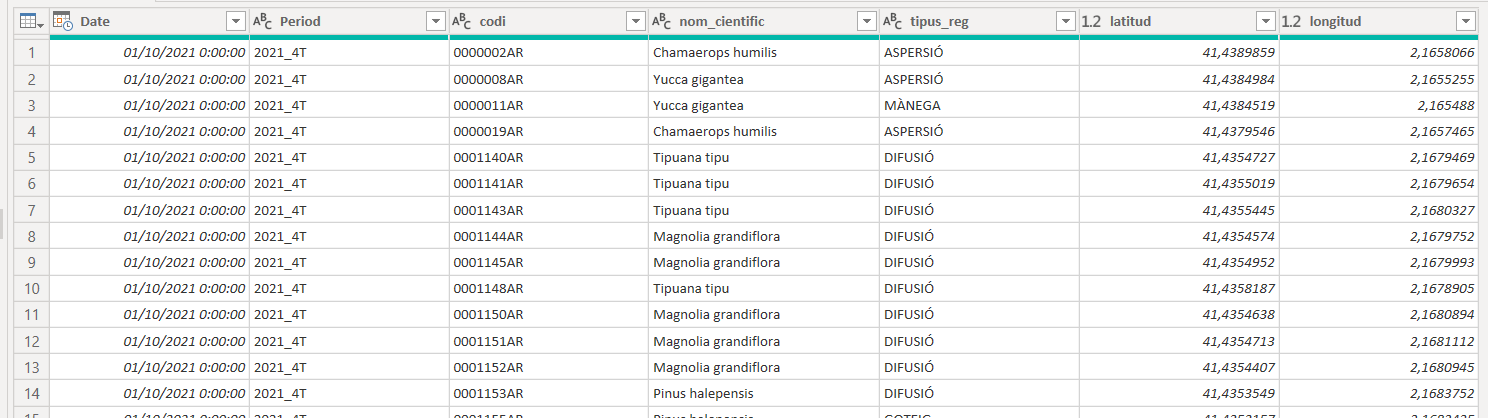The width and height of the screenshot is (1488, 418).
Task: Click the tipus_reg column type icon
Action: click(x=892, y=21)
